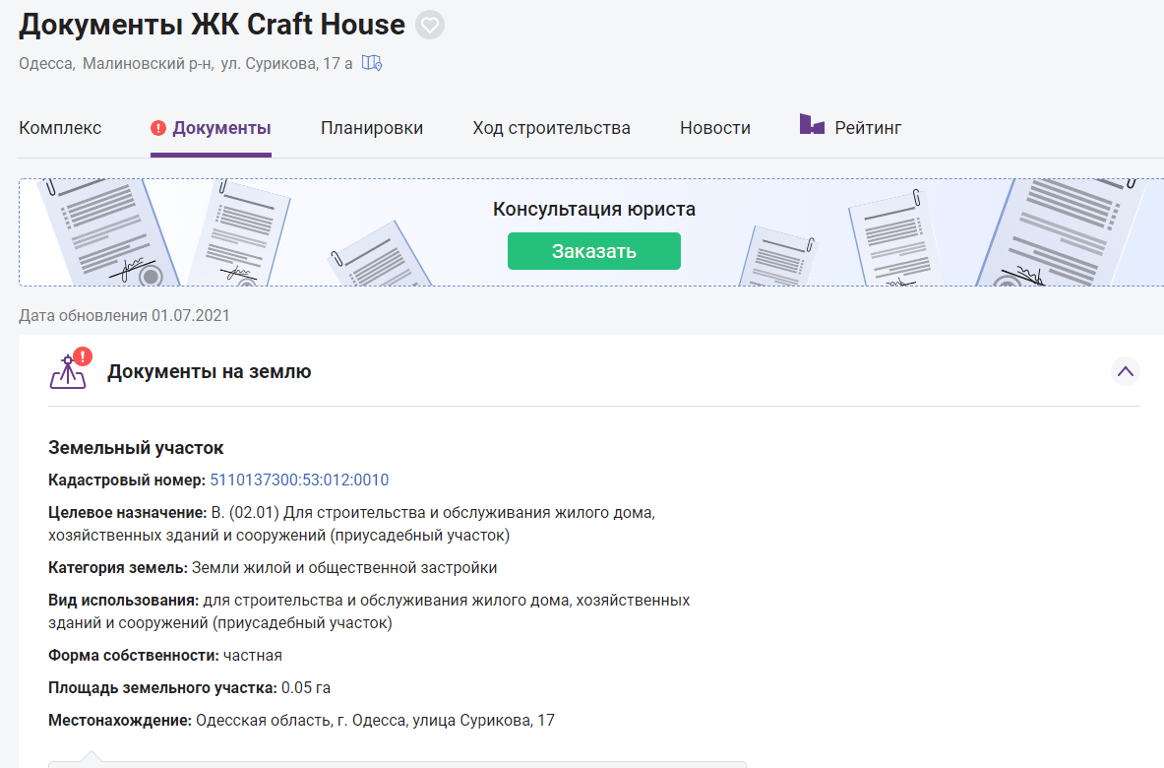This screenshot has height=768, width=1164.
Task: Click the 0.05 га area value
Action: coord(306,688)
